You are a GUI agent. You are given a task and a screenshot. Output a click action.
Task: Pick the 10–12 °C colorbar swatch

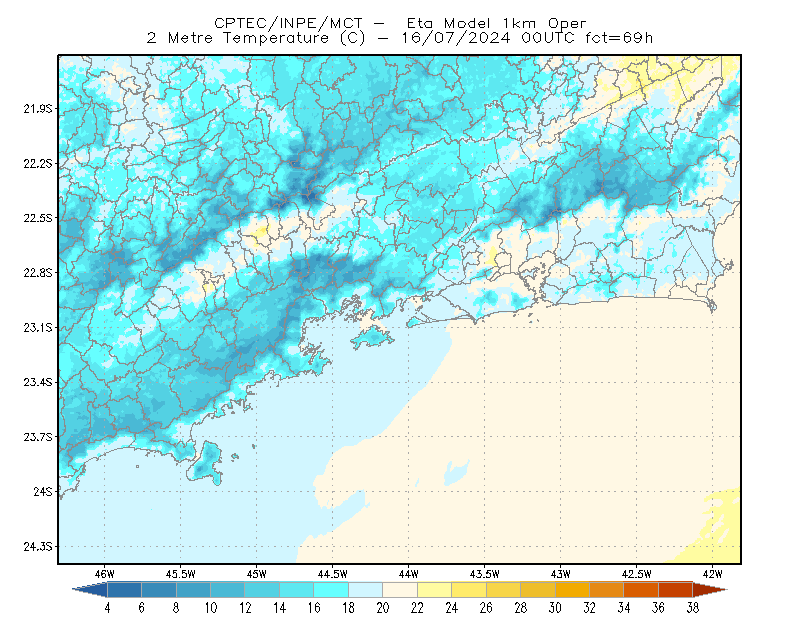tap(228, 589)
